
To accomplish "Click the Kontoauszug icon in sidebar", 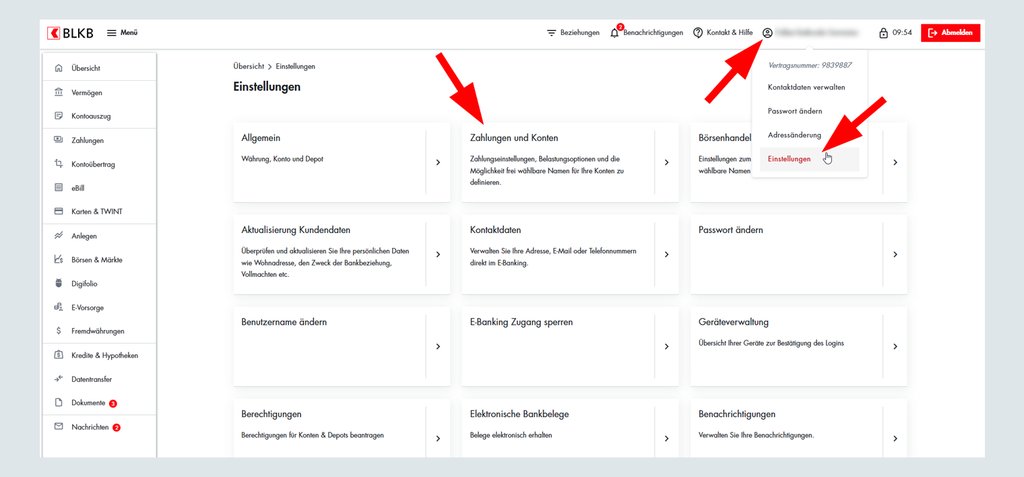I will pos(58,116).
